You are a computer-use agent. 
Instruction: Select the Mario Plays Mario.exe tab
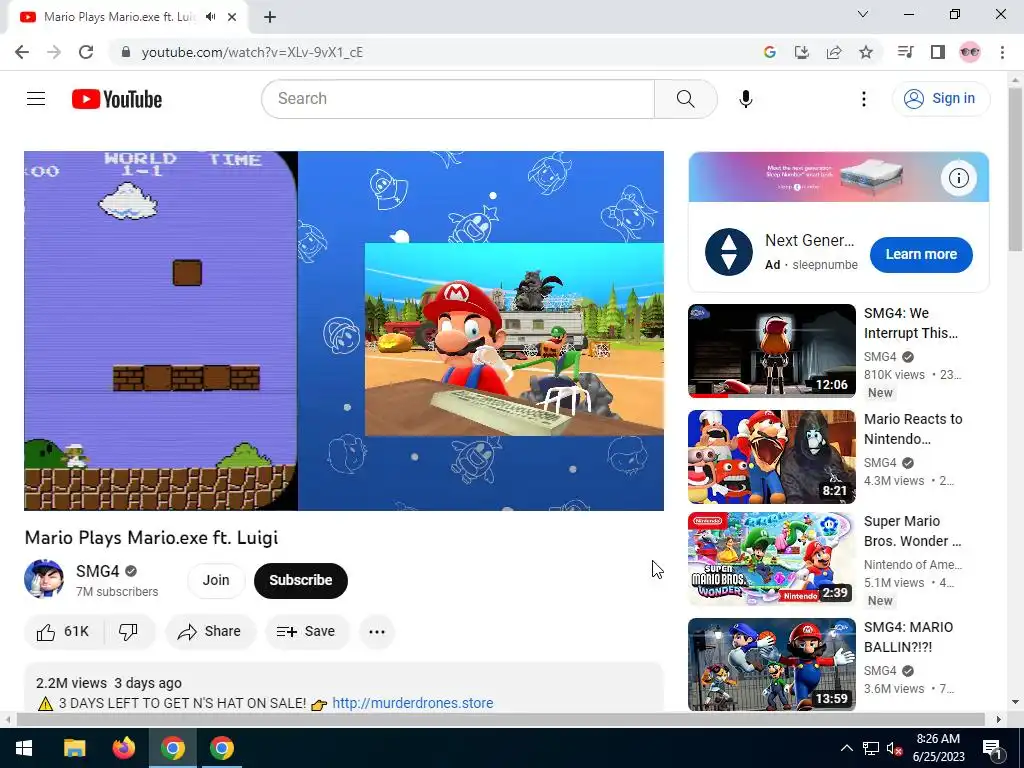pos(120,17)
